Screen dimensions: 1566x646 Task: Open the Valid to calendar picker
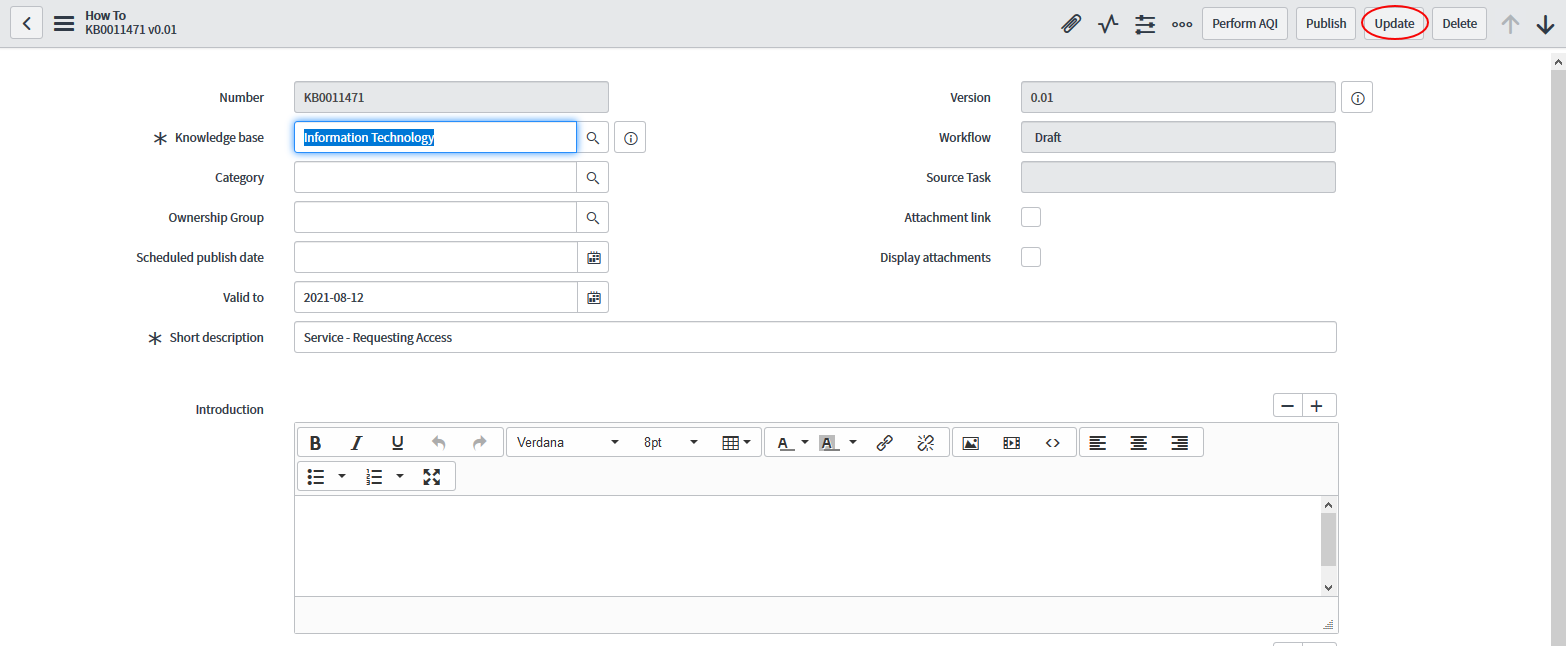click(x=593, y=298)
